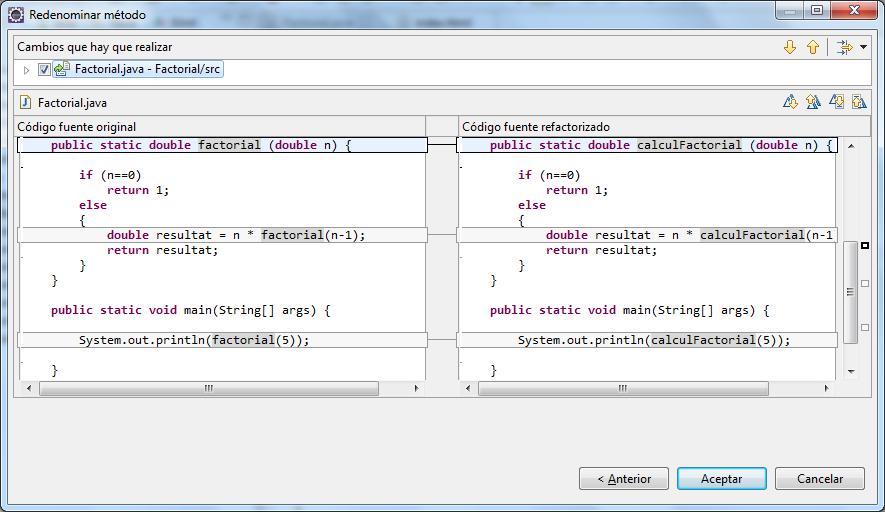This screenshot has width=885, height=512.
Task: Select Factorial.java - Factorial/src tree item
Action: [148, 70]
